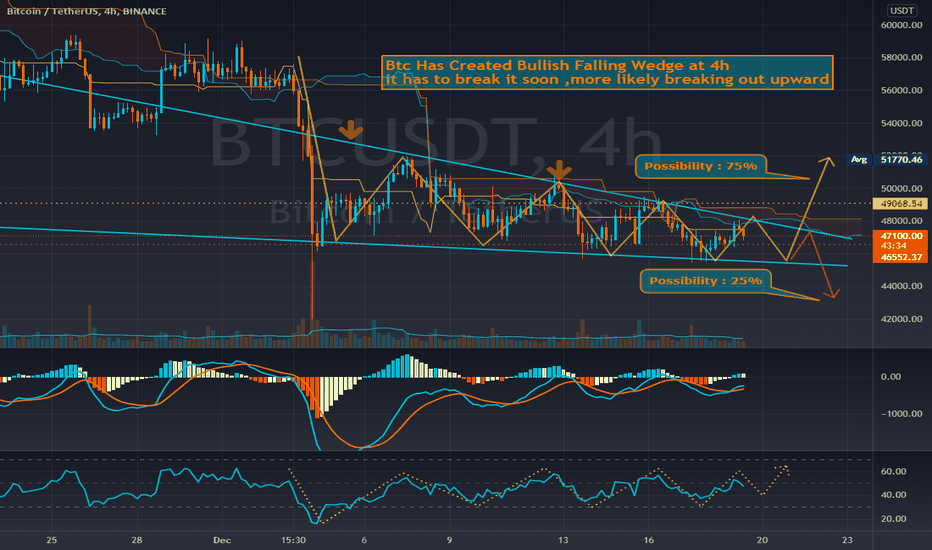Click the 46552.37 price label
The width and height of the screenshot is (932, 550).
901,257
